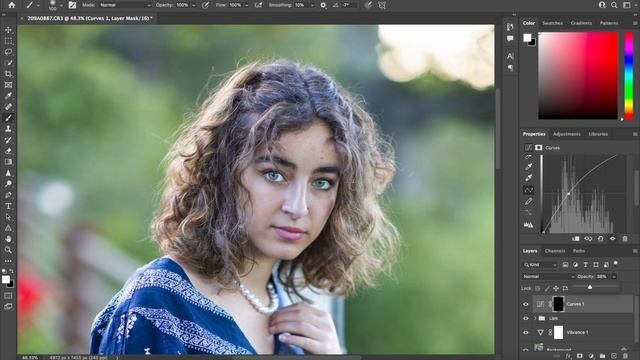Select the Curves 1 layer mask thumbnail
Screen dimensions: 640x360
point(558,304)
